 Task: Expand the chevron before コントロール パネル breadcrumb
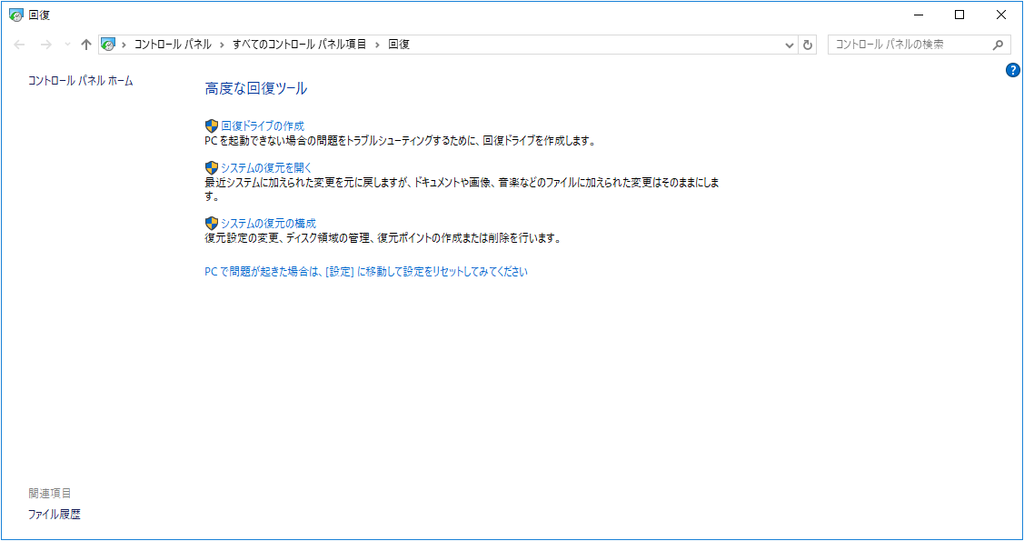[x=123, y=44]
